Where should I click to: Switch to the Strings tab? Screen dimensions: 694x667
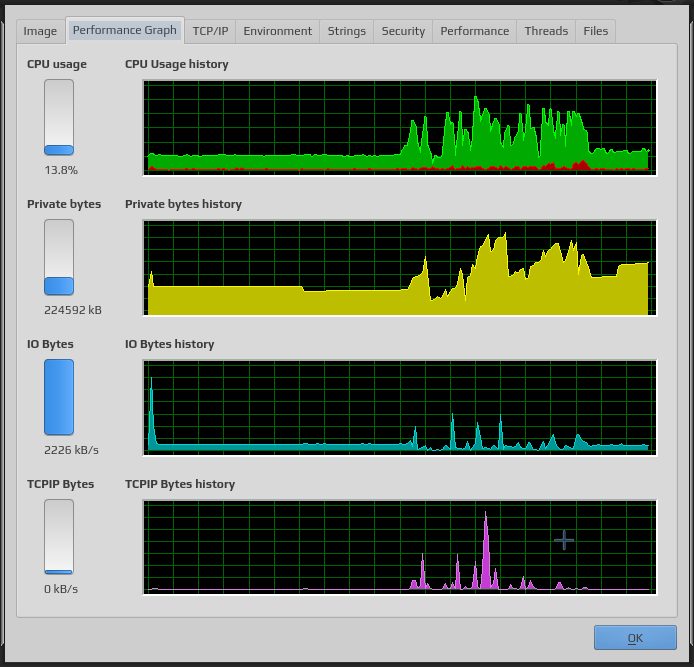pyautogui.click(x=347, y=31)
